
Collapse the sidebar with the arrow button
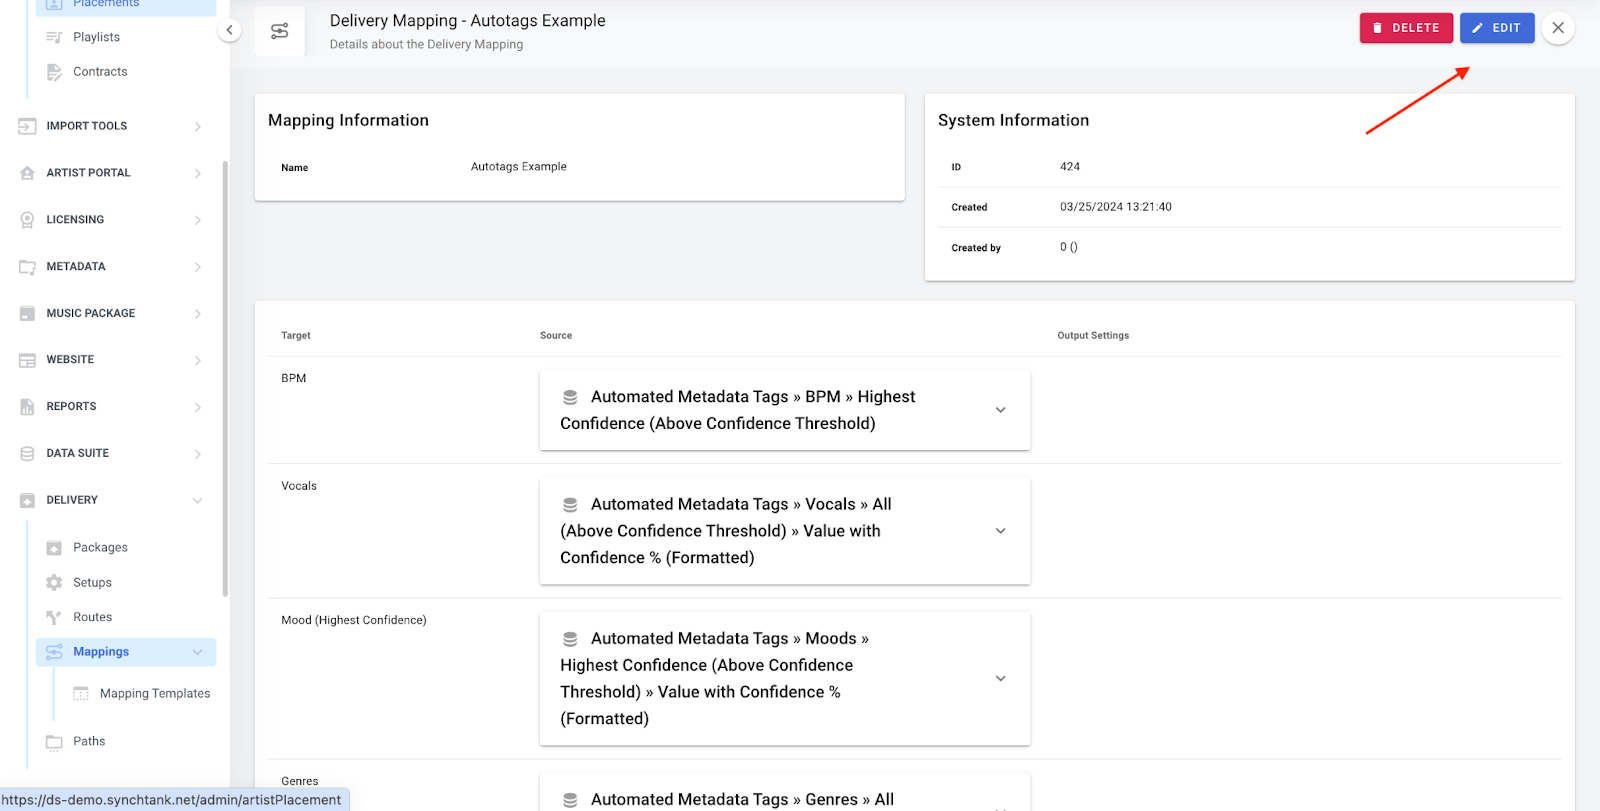click(x=229, y=30)
